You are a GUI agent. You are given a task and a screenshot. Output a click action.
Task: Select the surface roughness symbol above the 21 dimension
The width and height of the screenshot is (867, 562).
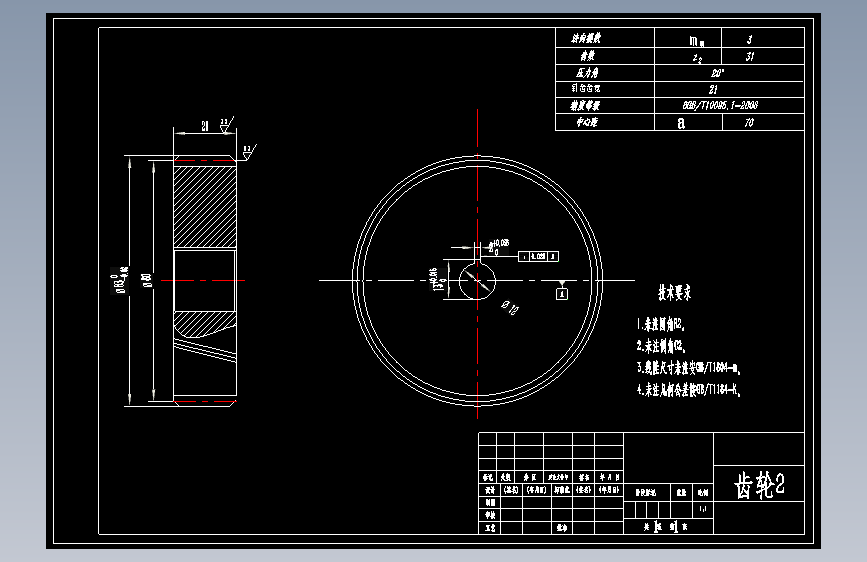pos(226,124)
